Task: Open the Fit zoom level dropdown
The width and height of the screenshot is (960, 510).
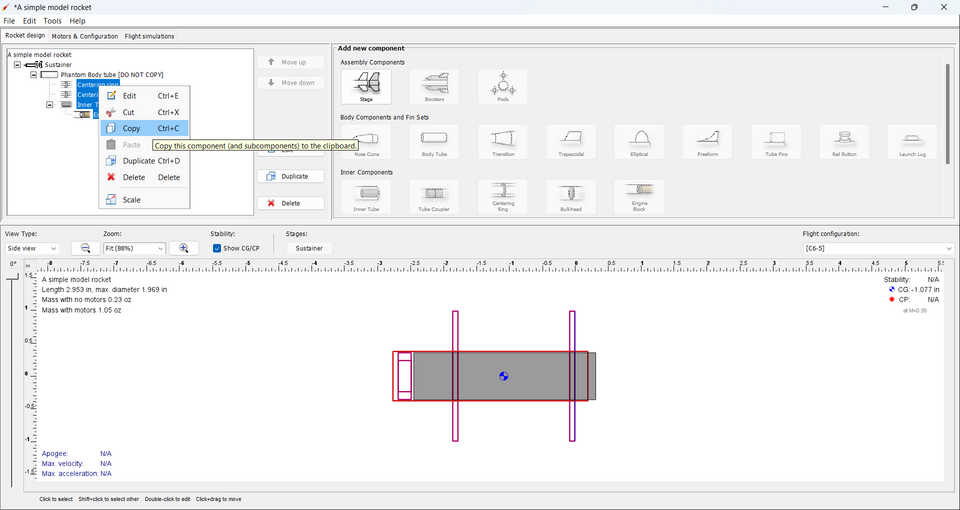Action: [x=134, y=248]
